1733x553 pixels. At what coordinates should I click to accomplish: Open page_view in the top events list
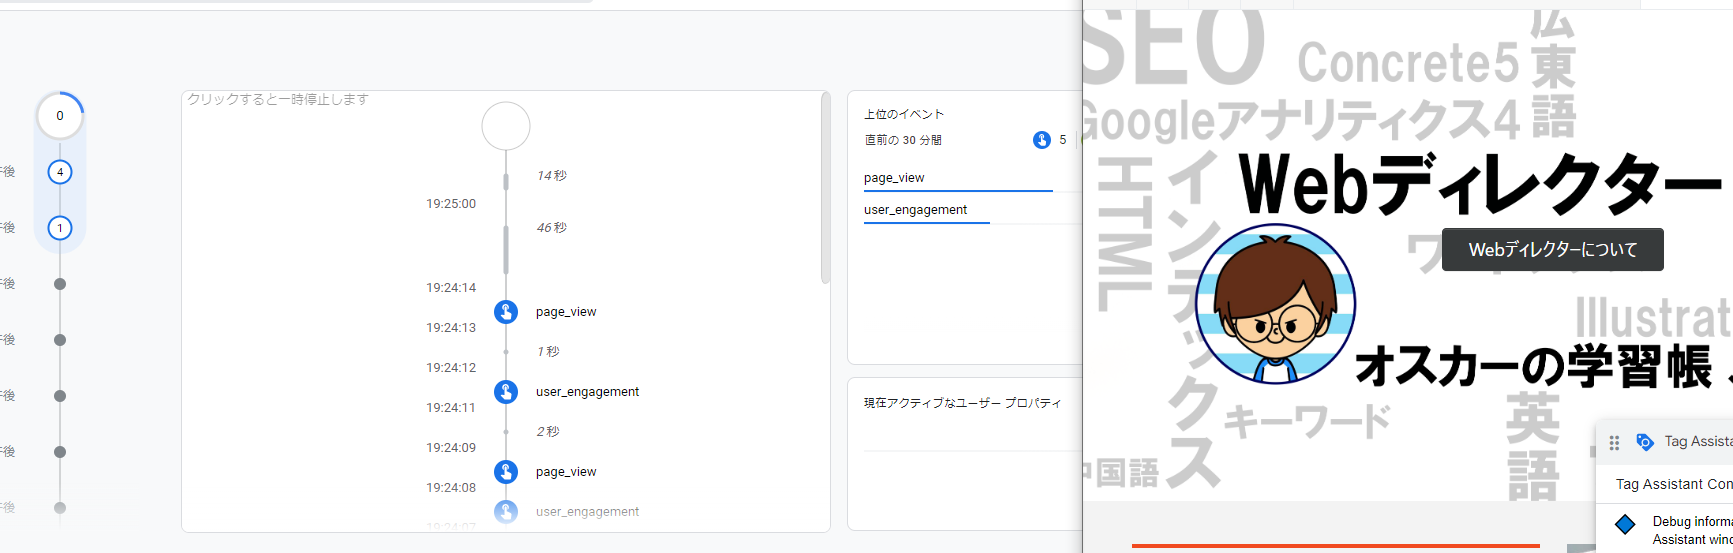point(894,178)
